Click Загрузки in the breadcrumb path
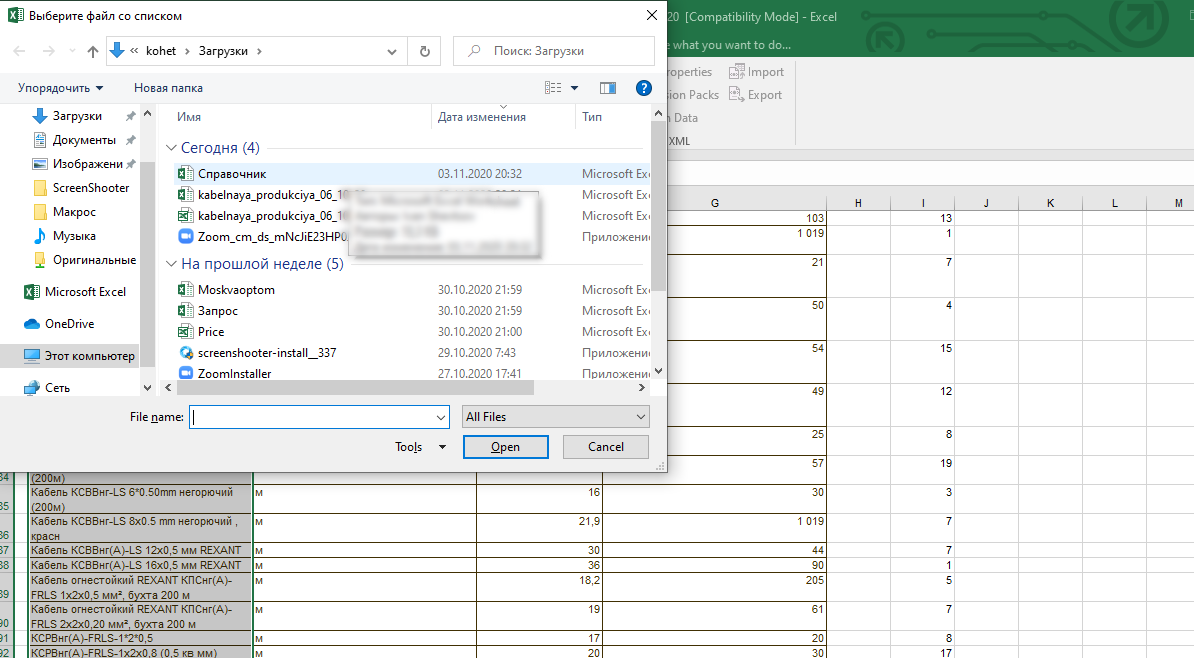Image resolution: width=1194 pixels, height=658 pixels. (x=223, y=51)
